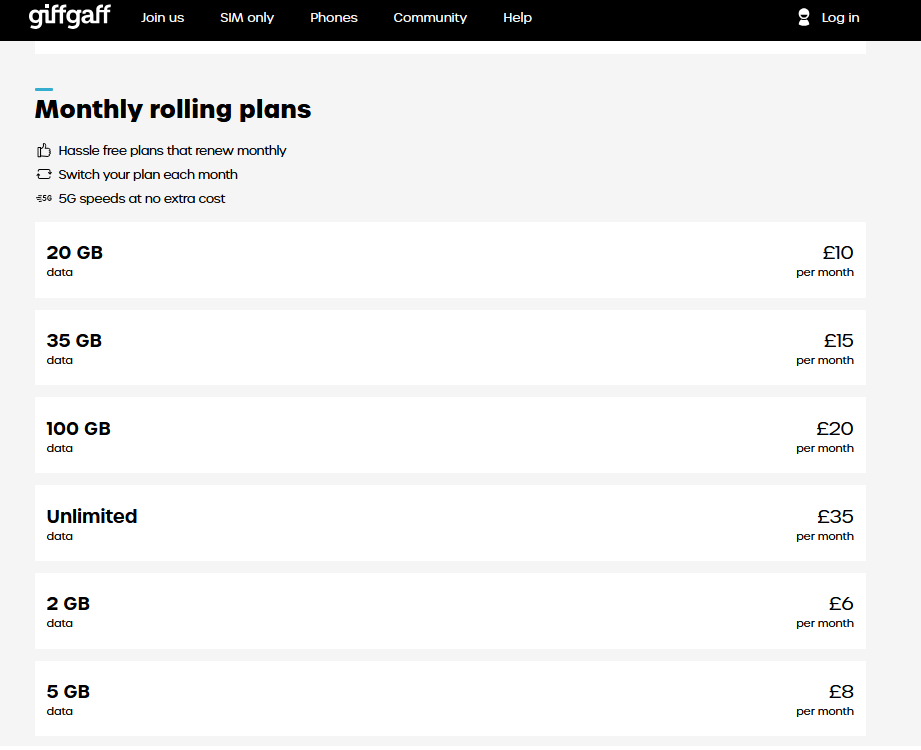Screen dimensions: 921x750
Task: Click the £15 per month price
Action: (825, 349)
